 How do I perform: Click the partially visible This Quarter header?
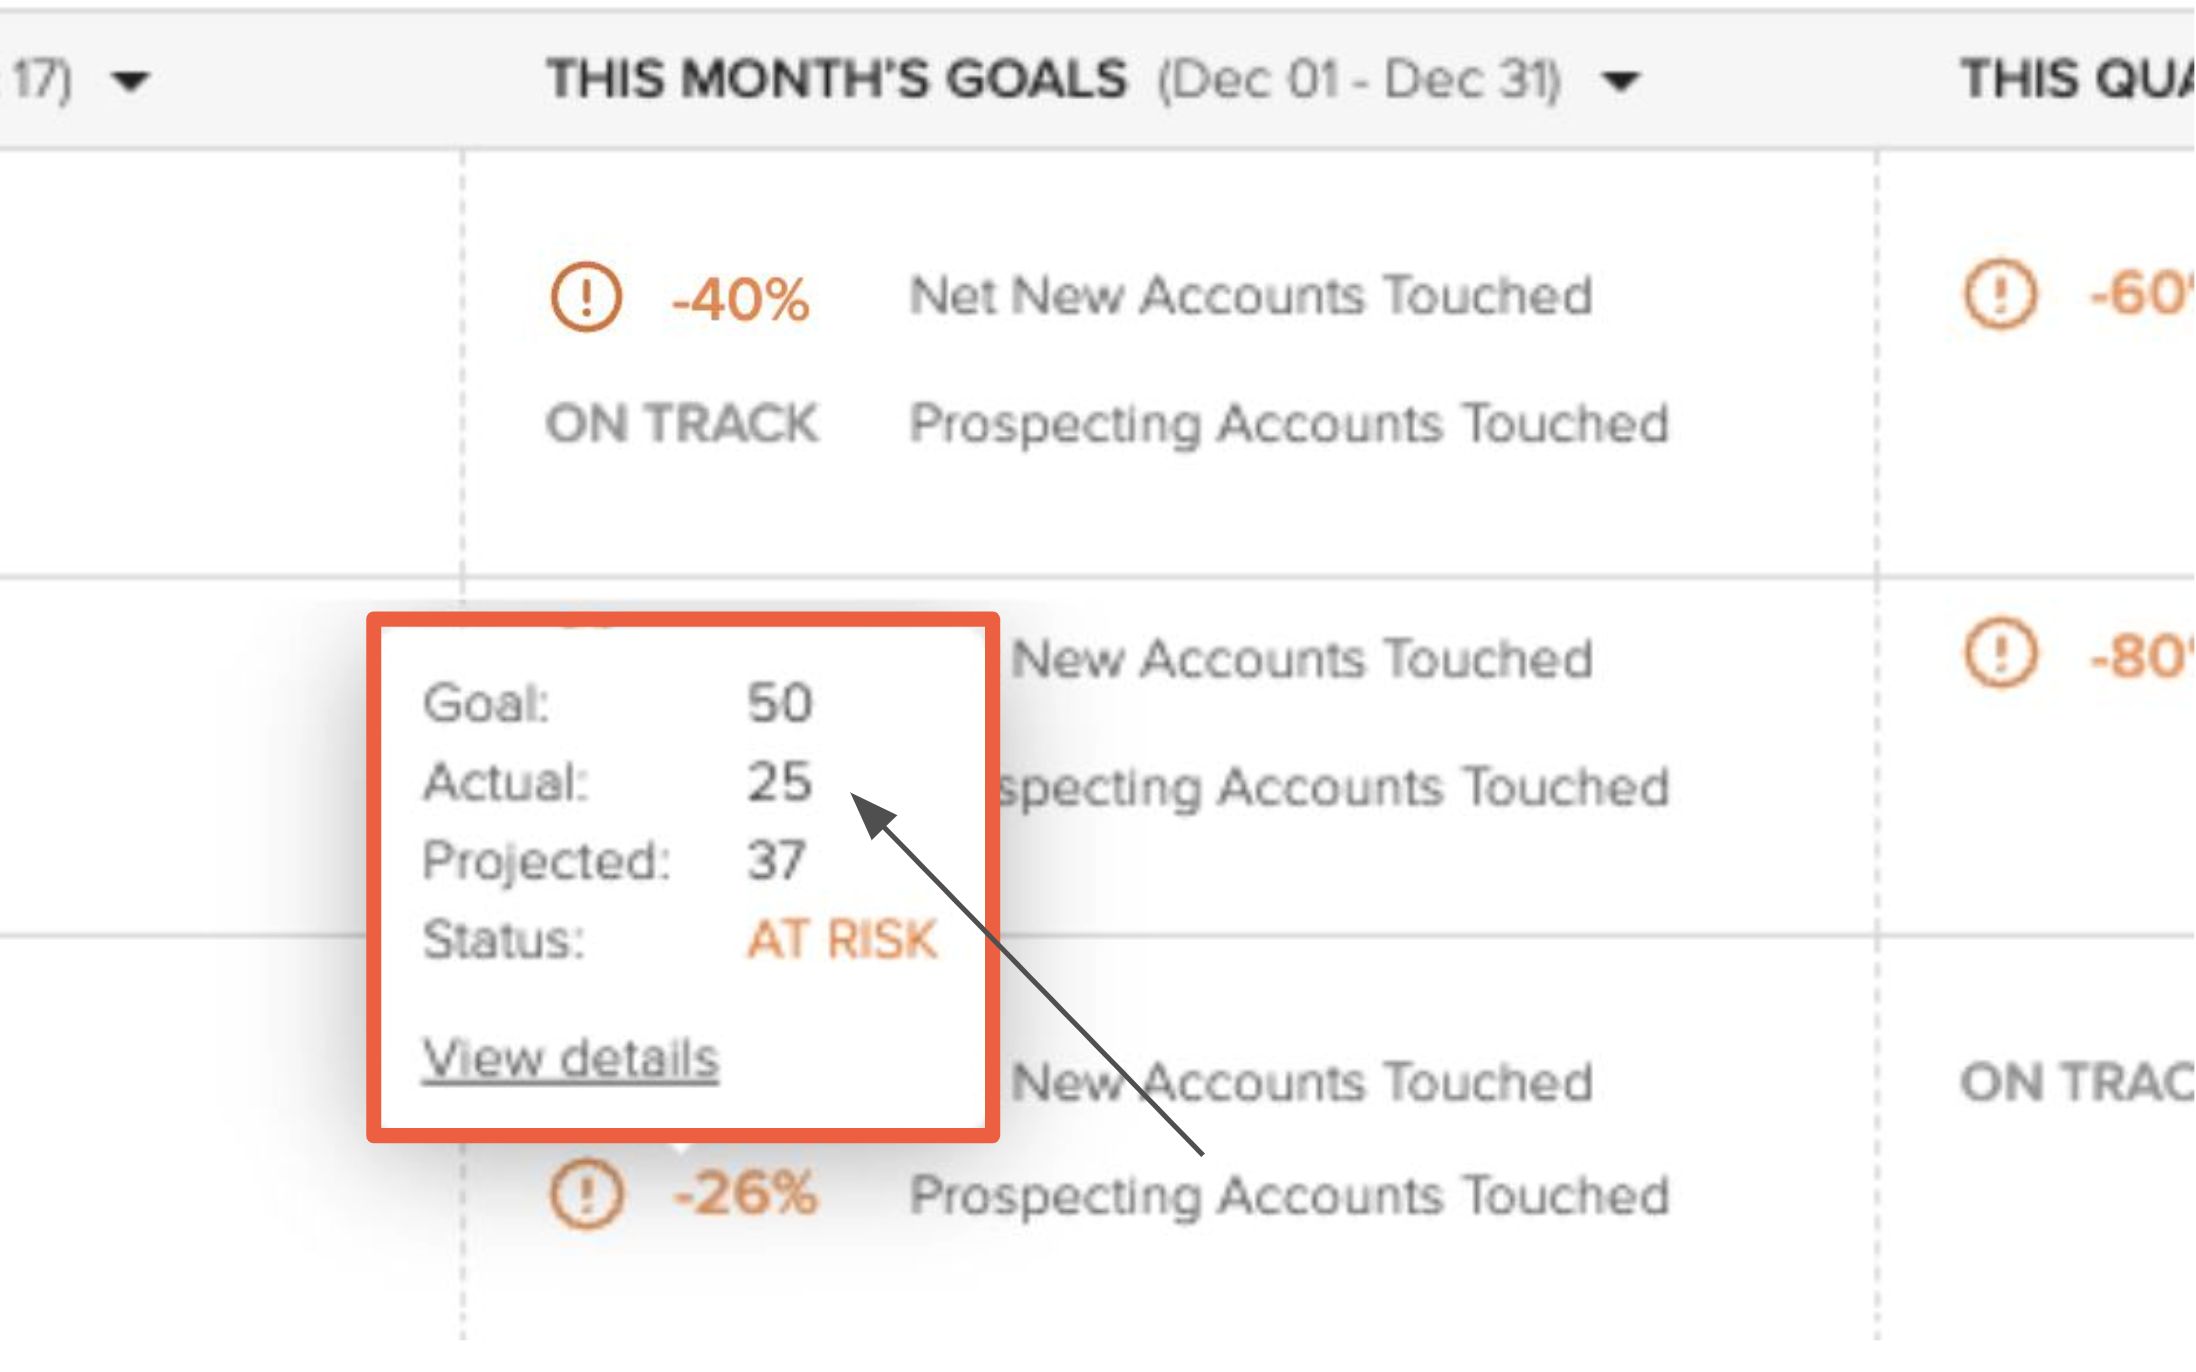pos(2075,79)
